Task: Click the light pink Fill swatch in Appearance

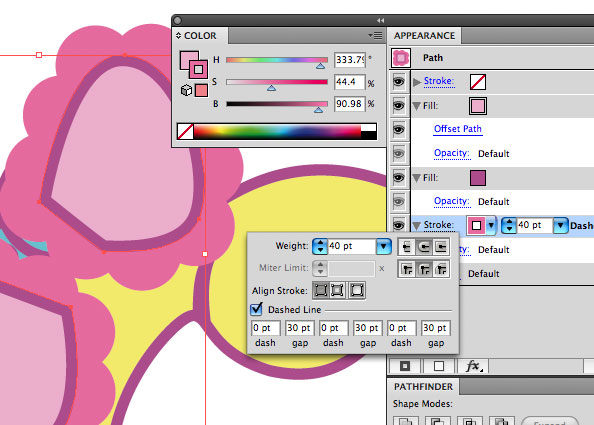Action: click(478, 106)
